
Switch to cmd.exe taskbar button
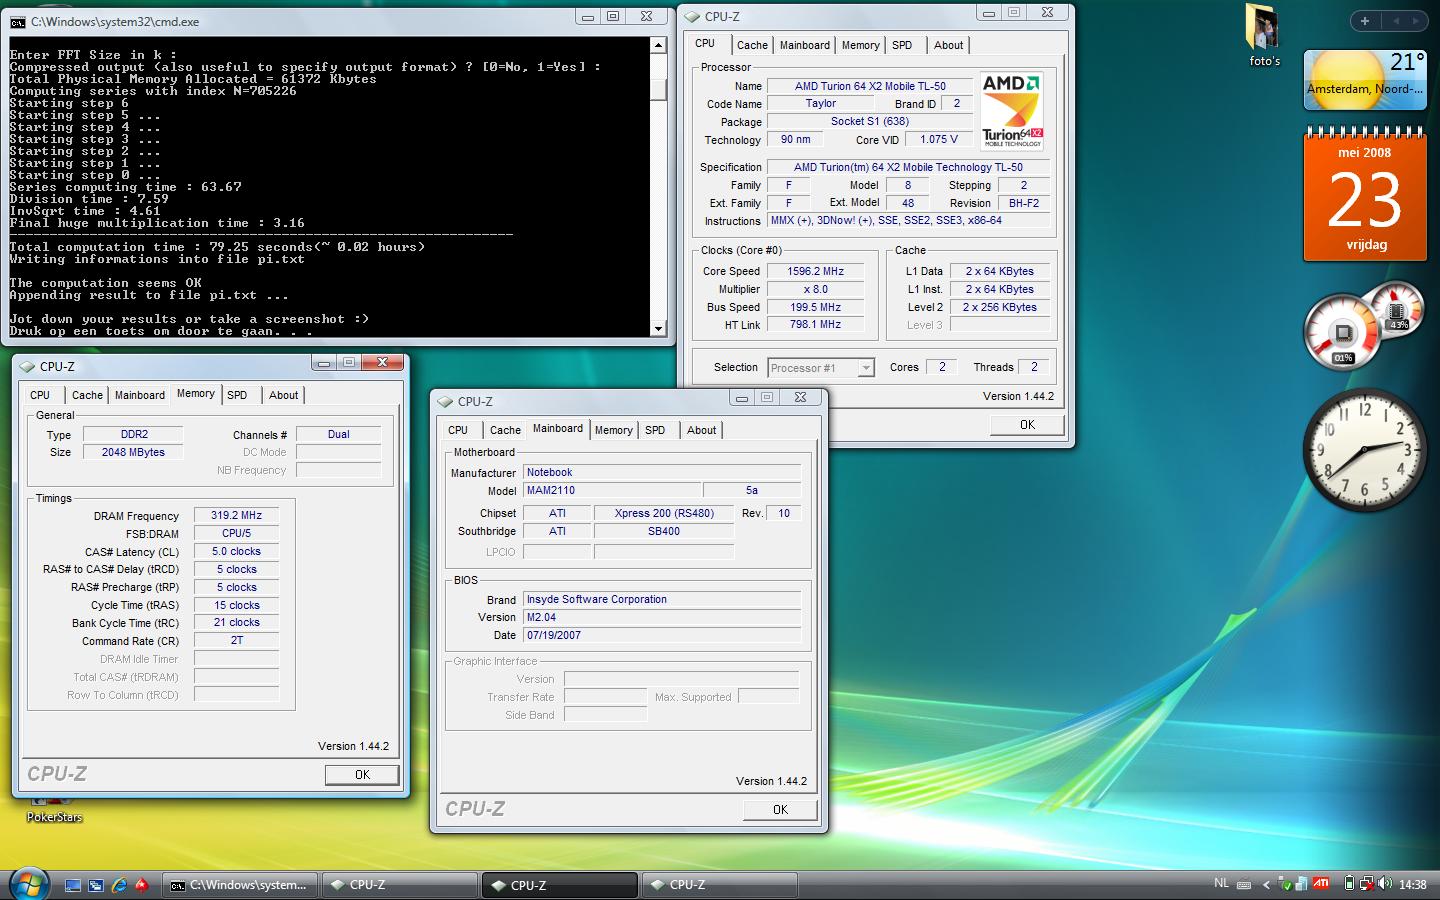[x=240, y=885]
